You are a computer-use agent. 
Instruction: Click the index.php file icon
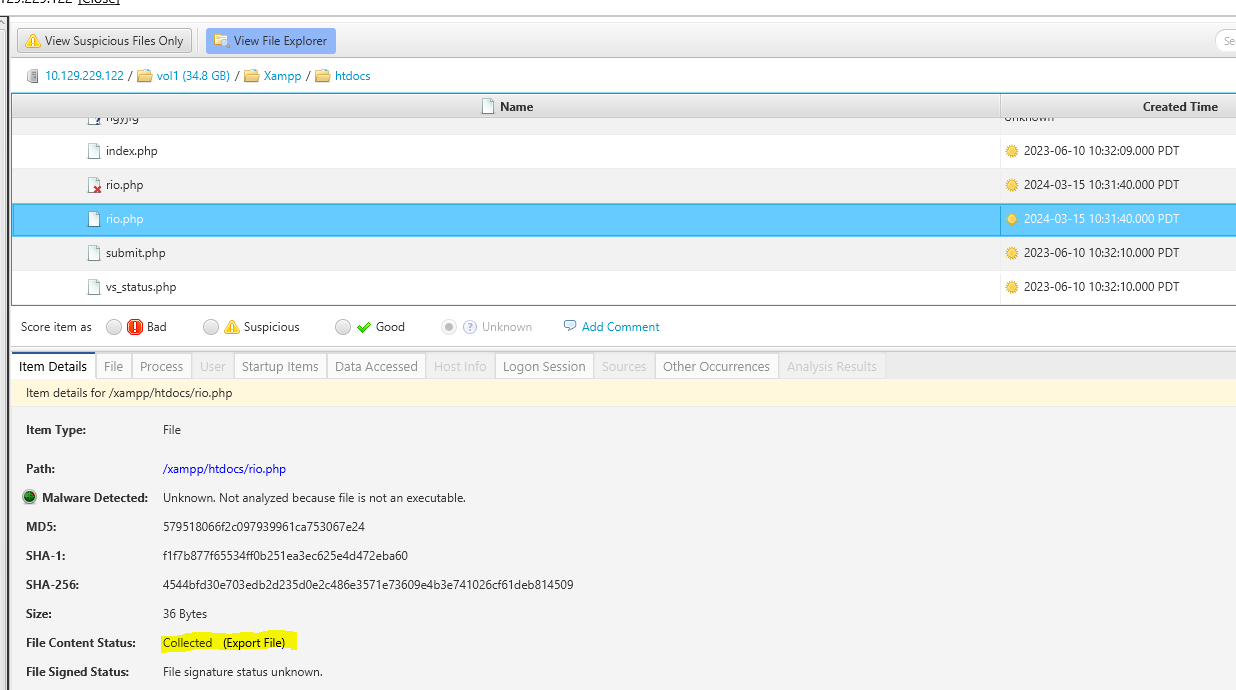[x=94, y=152]
